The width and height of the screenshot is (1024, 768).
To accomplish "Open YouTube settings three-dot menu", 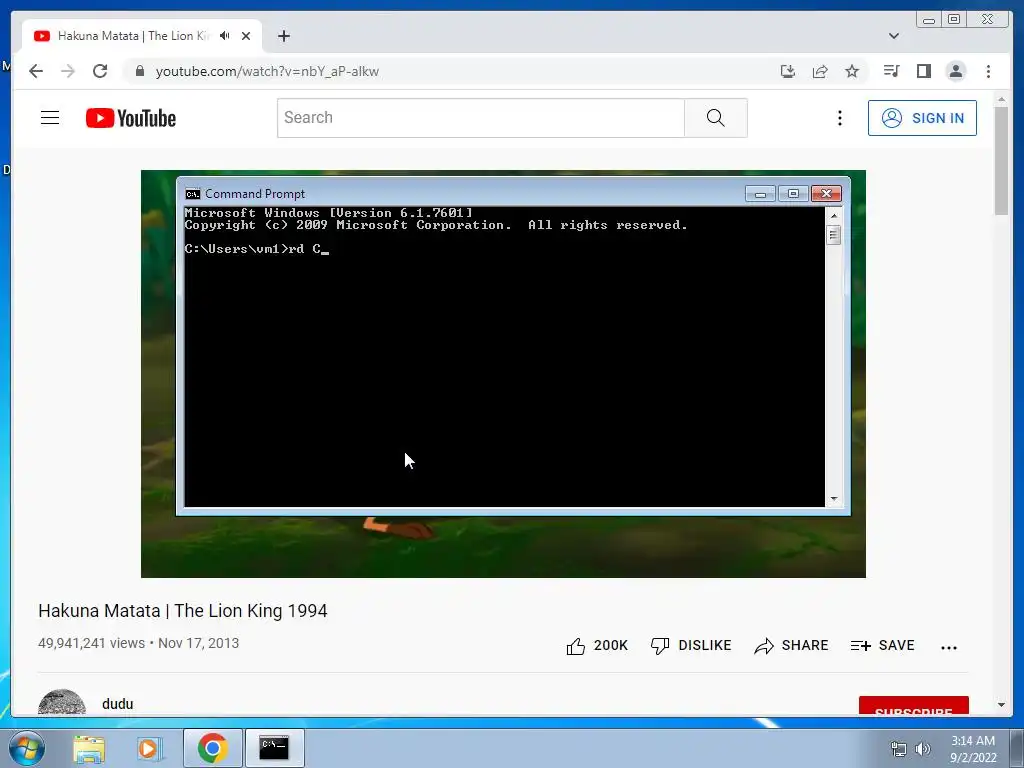I will pyautogui.click(x=840, y=118).
